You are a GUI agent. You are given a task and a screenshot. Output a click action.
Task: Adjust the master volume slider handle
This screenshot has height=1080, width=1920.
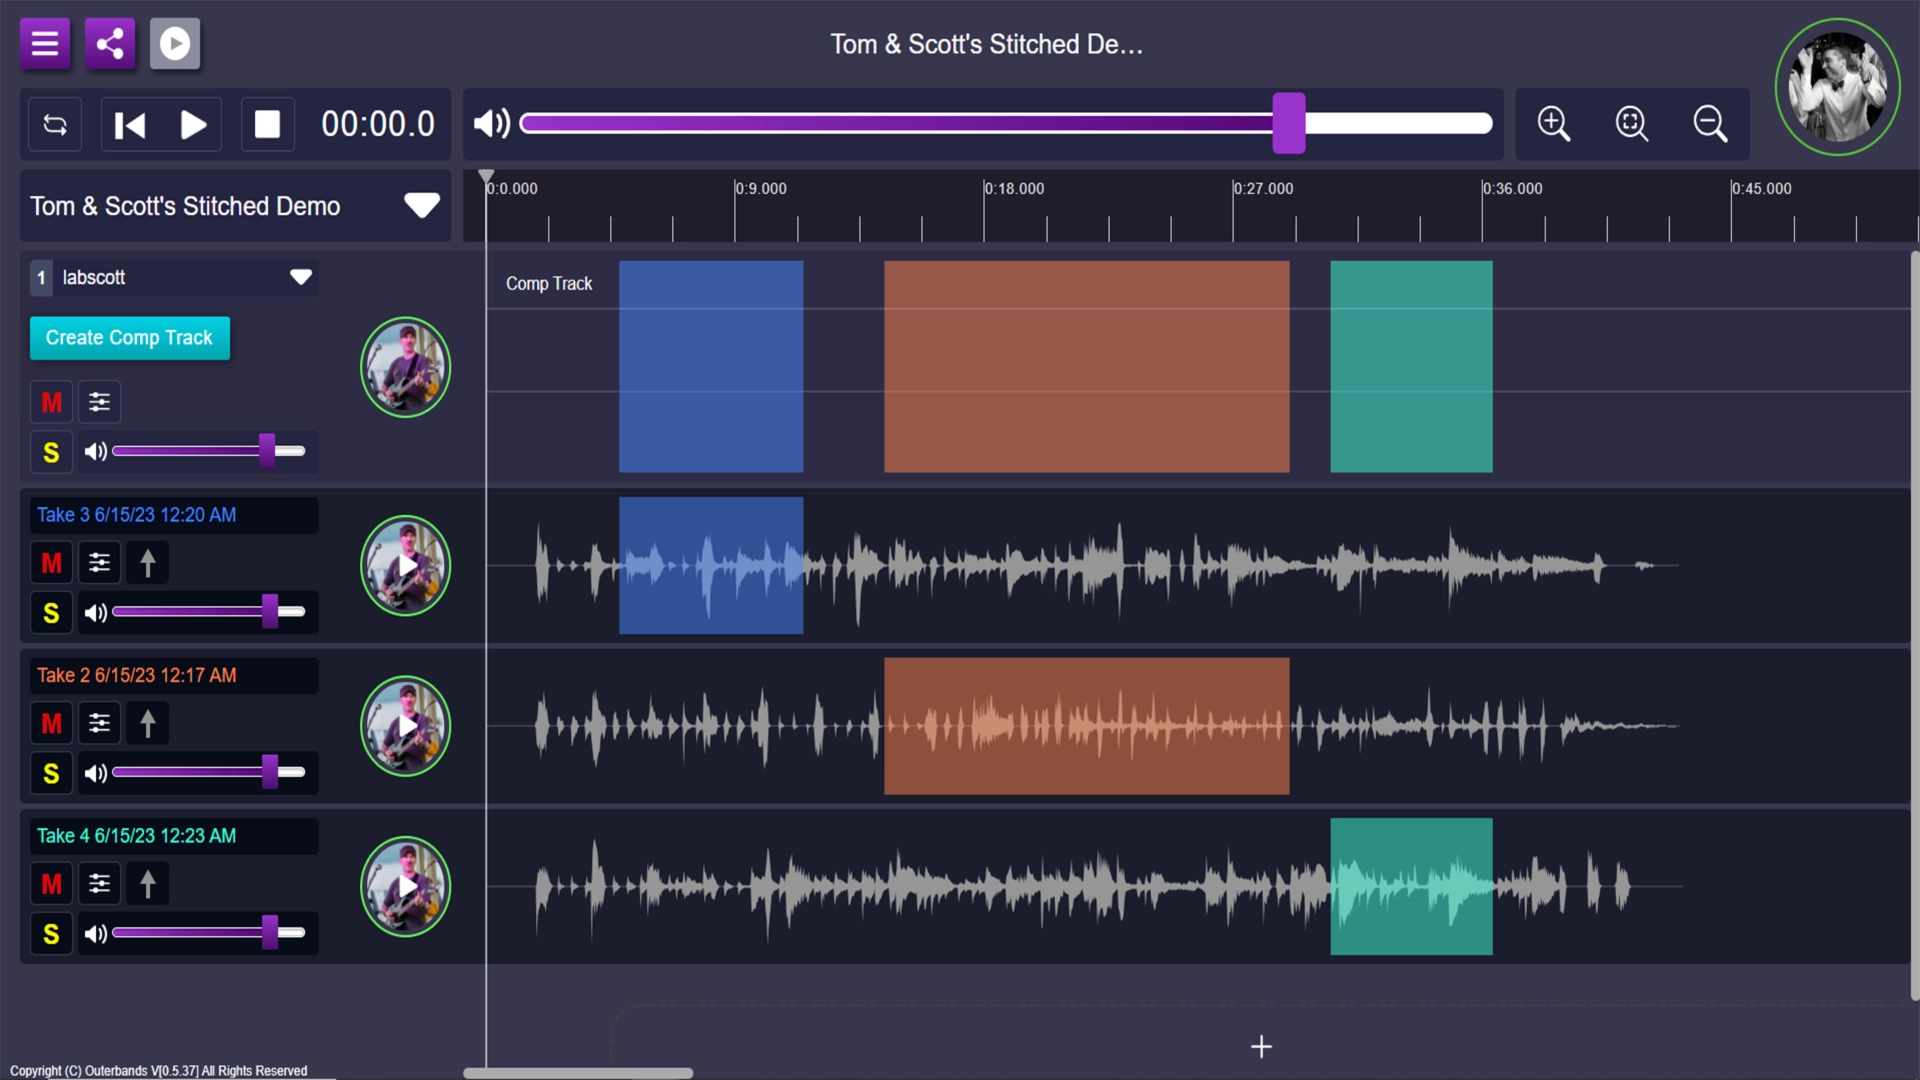click(1289, 123)
